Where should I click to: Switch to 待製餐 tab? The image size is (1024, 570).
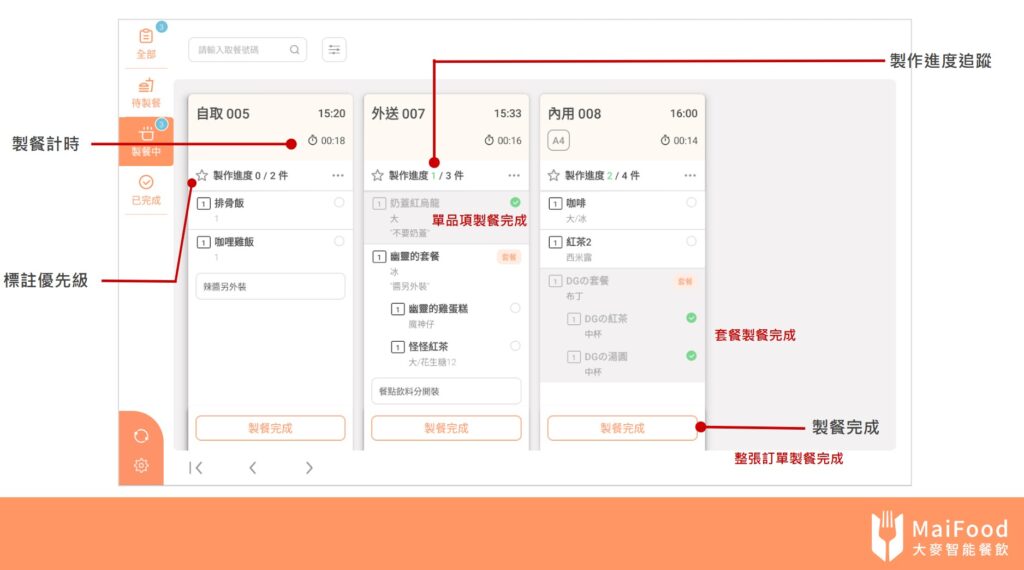[146, 92]
